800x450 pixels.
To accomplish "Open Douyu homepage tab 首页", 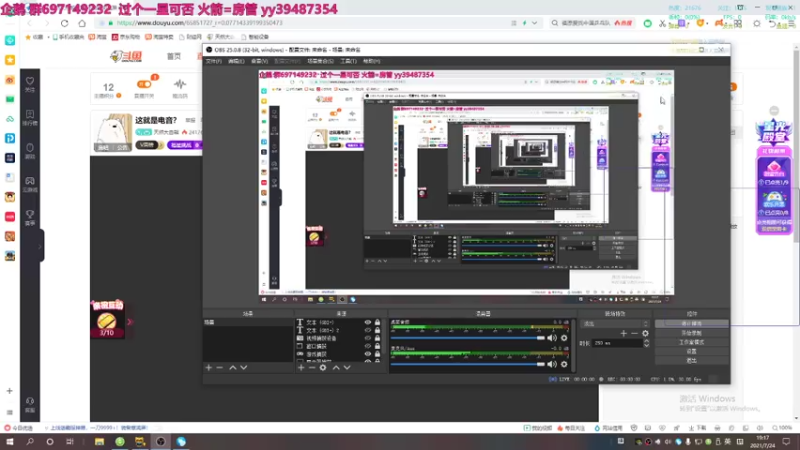I will click(173, 56).
